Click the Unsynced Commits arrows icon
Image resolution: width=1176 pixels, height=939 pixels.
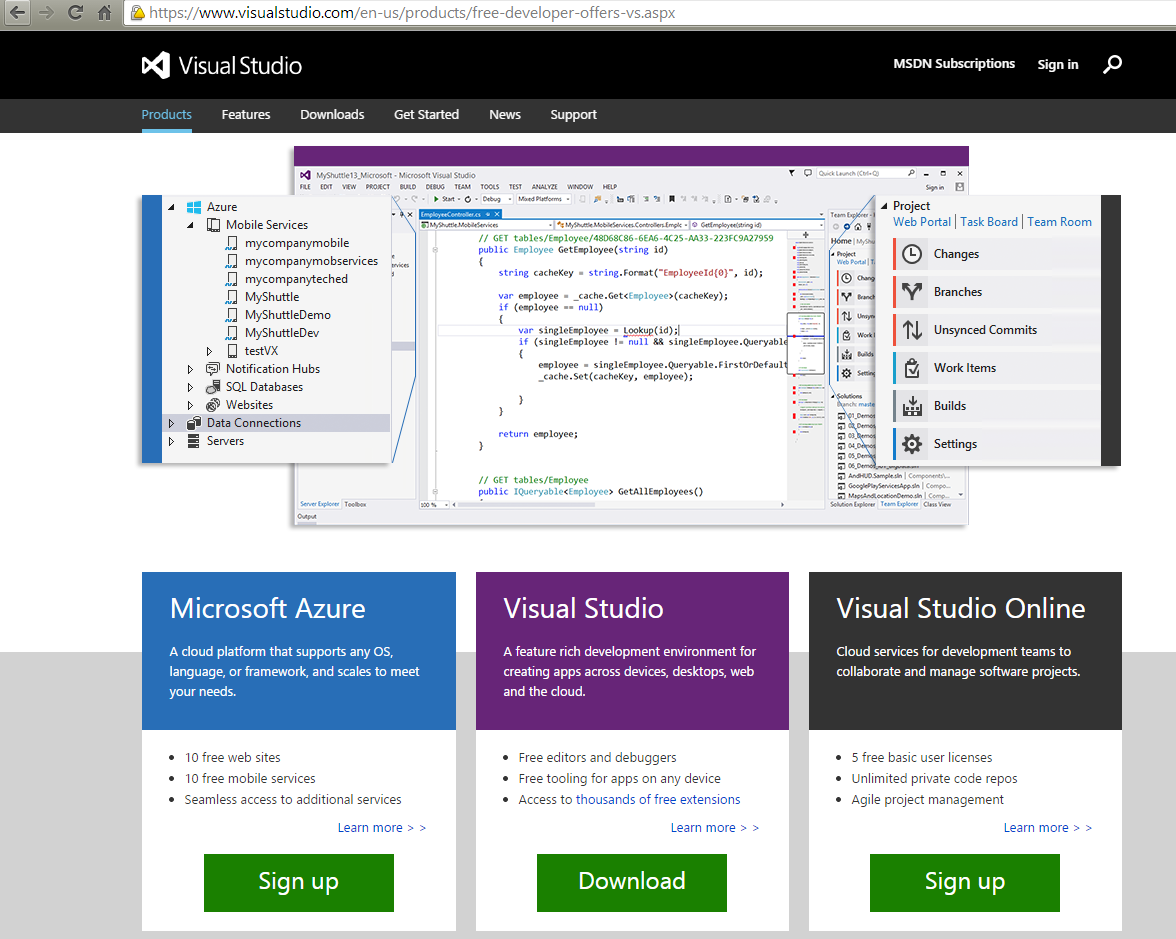click(912, 330)
